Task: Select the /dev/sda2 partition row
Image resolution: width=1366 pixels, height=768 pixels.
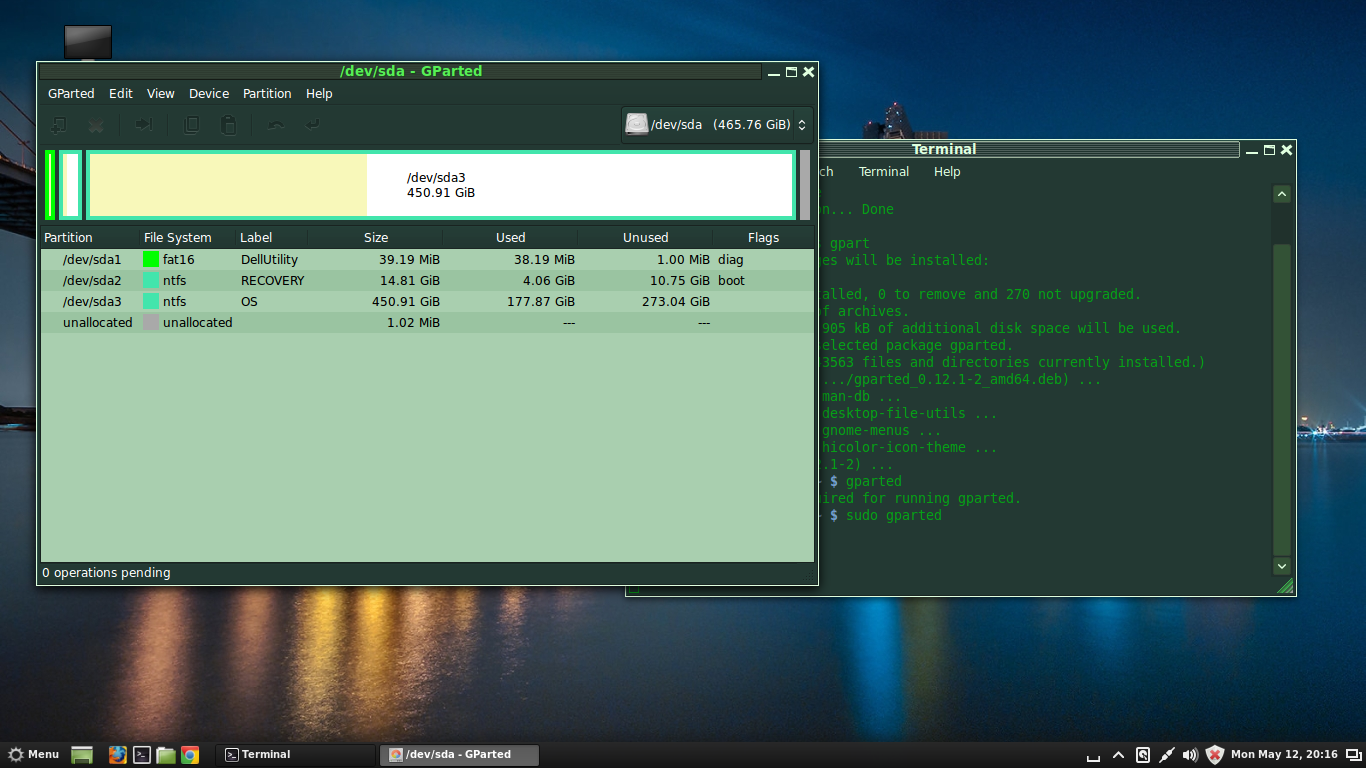Action: 427,280
